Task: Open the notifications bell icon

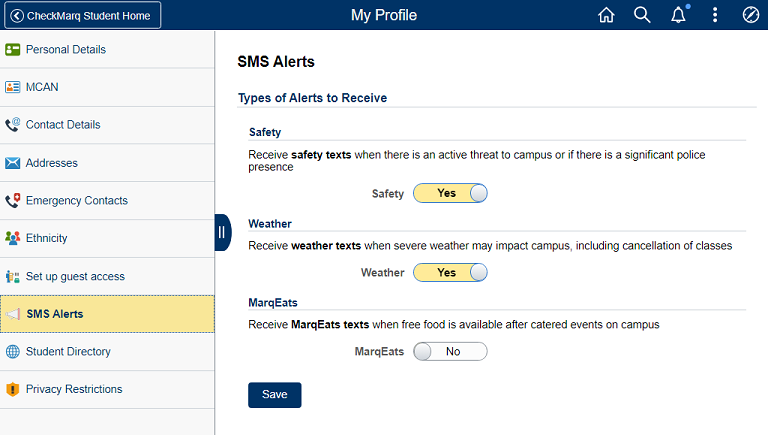Action: (679, 15)
